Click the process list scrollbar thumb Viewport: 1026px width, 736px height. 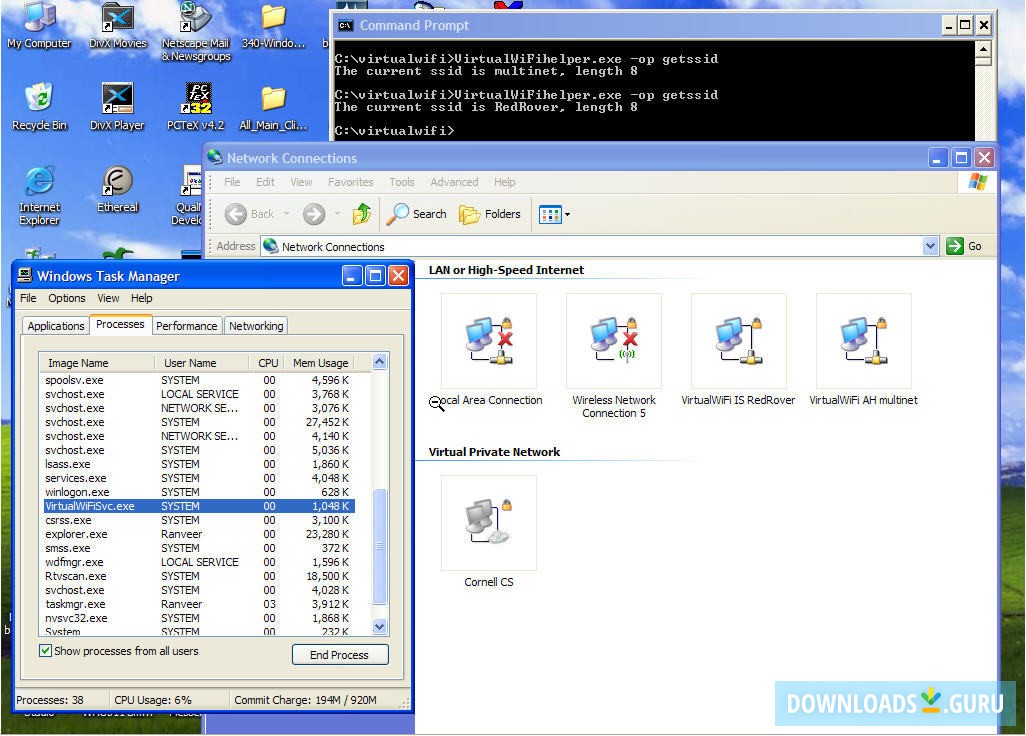[x=380, y=546]
